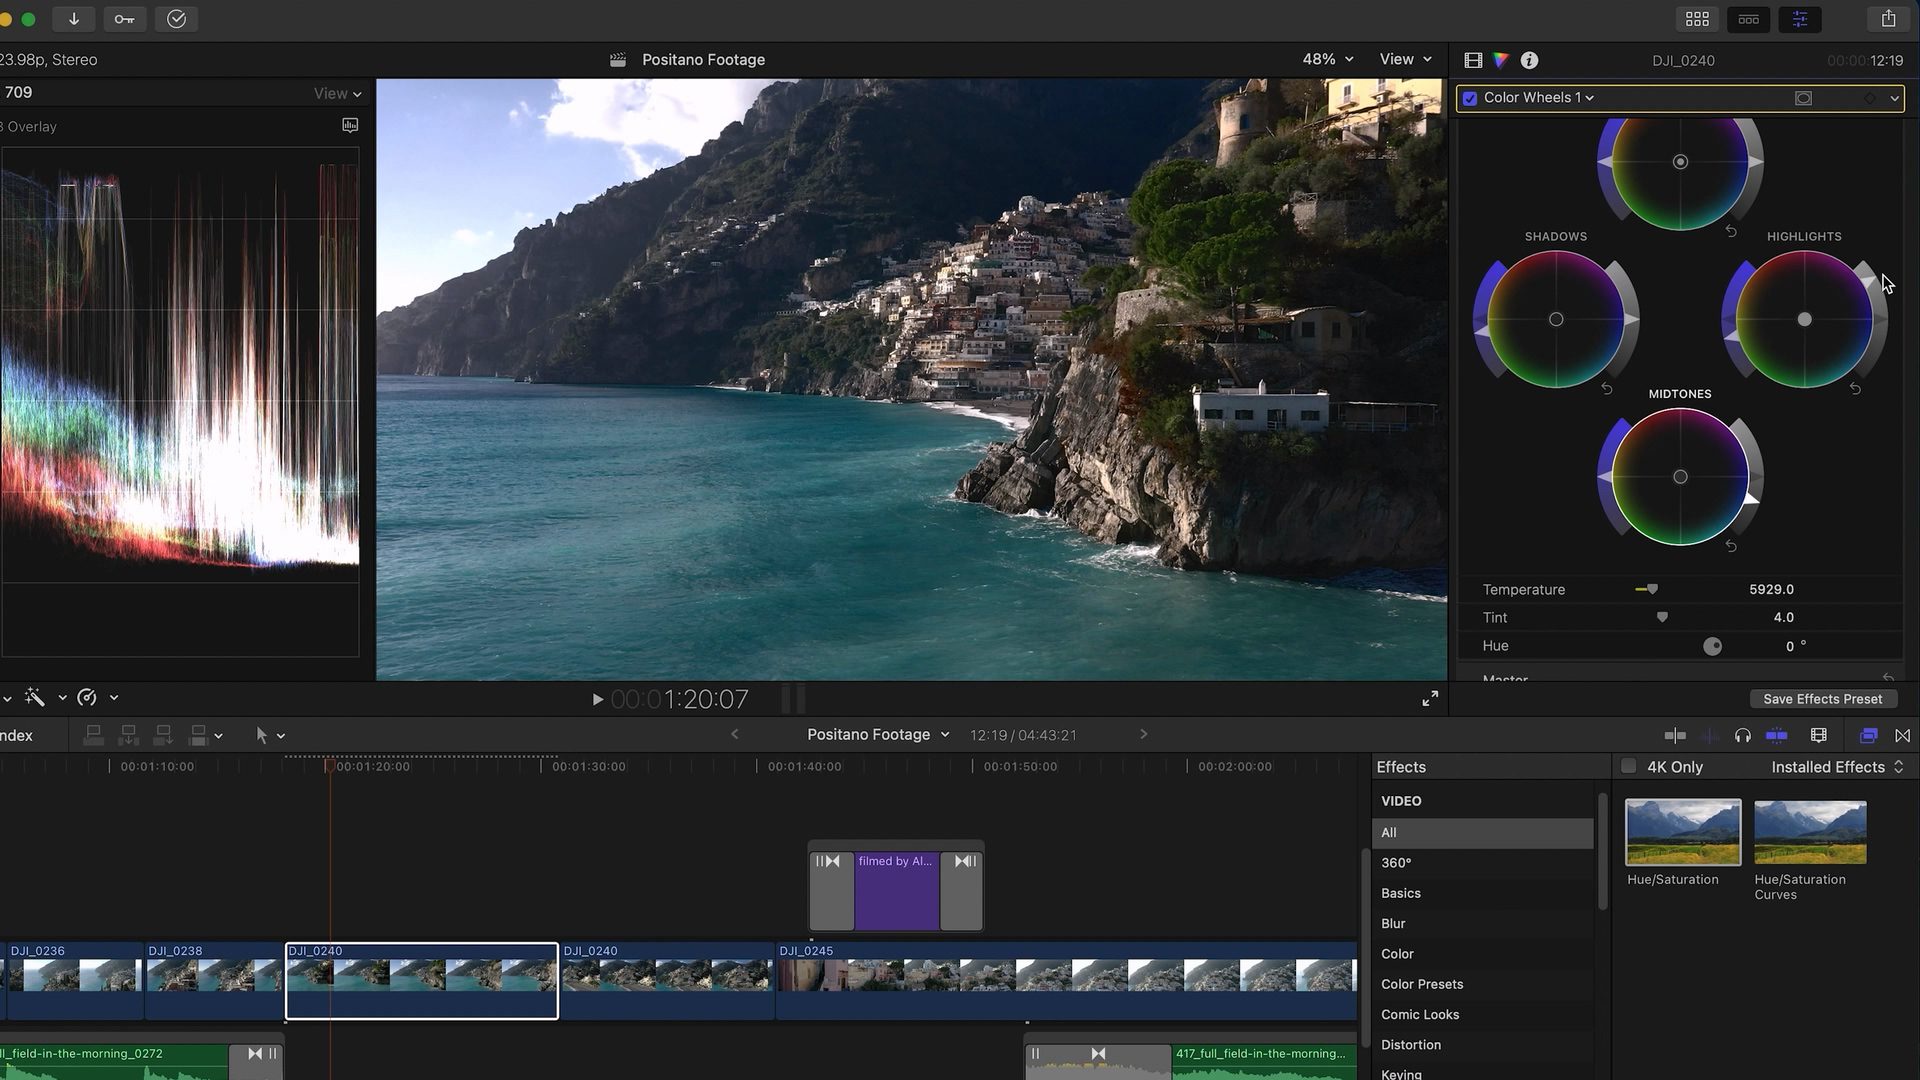This screenshot has height=1080, width=1920.
Task: Go back in timeline history arrow
Action: pyautogui.click(x=735, y=734)
